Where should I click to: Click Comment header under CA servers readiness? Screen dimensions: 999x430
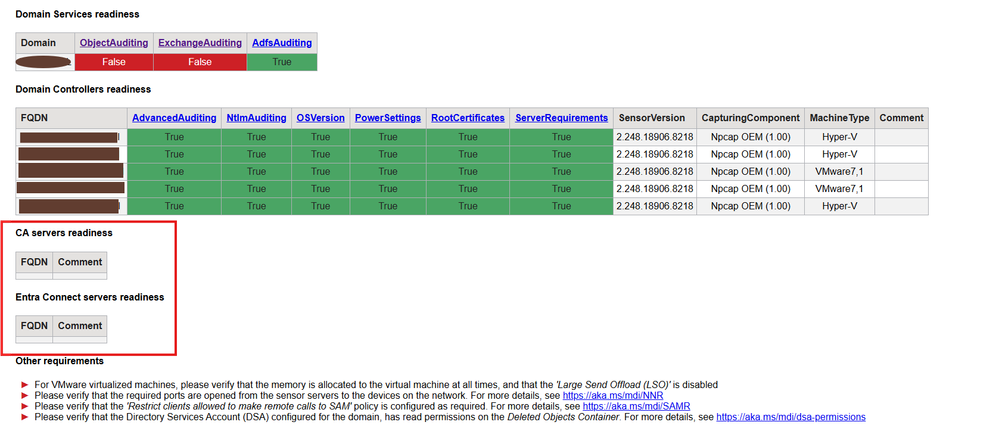point(80,262)
